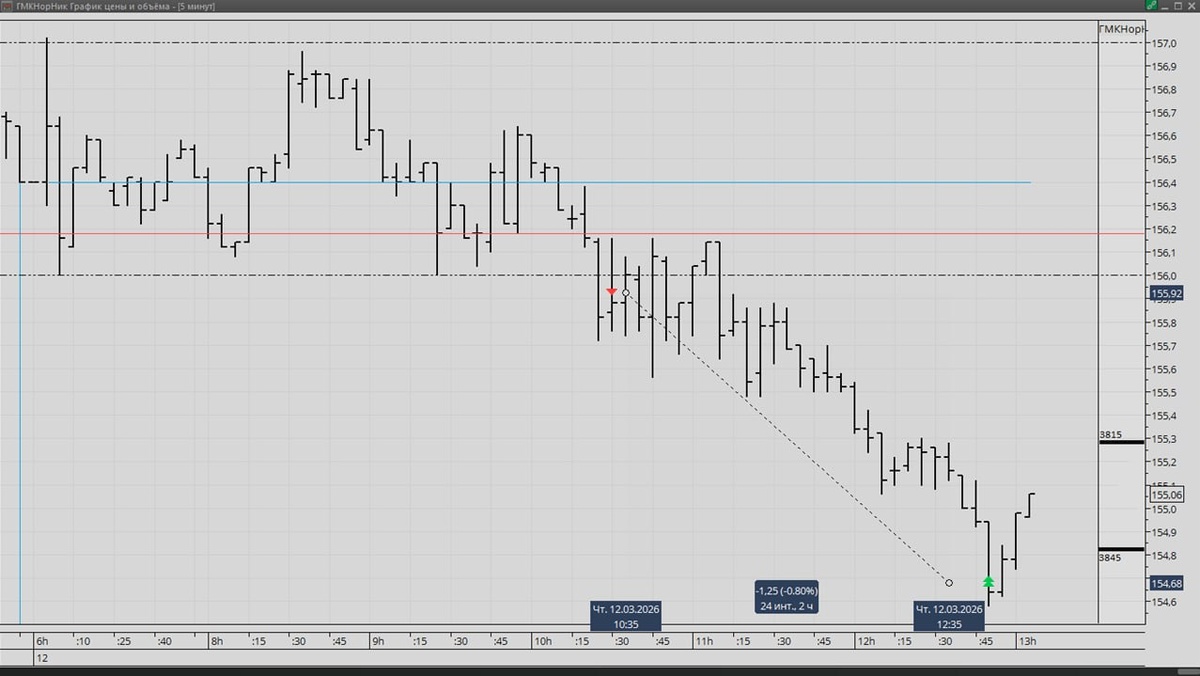Viewport: 1200px width, 676px height.
Task: Click the 12.03.2026 12:35 date label
Action: coord(950,616)
